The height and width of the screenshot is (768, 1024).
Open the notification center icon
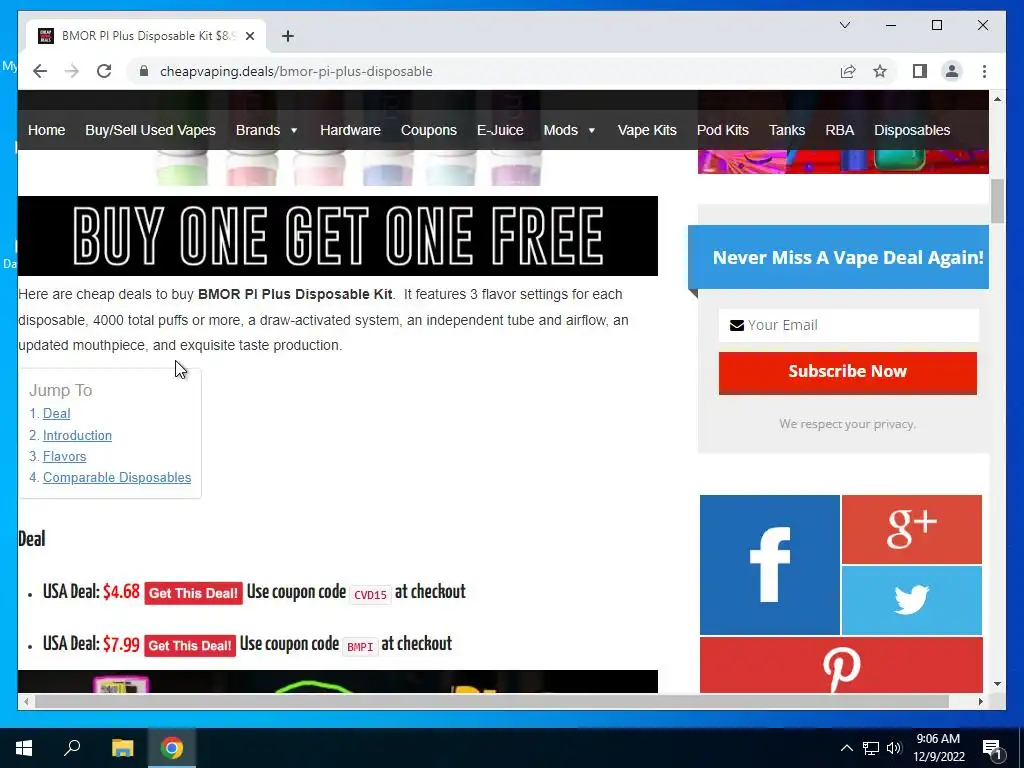pos(992,749)
